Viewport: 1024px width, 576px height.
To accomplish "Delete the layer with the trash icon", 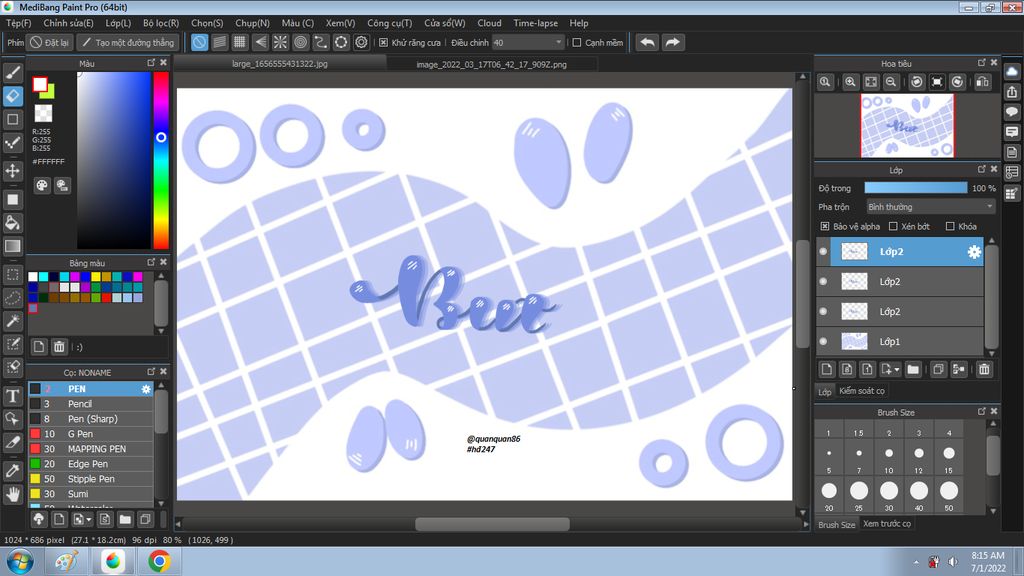I will tap(984, 370).
